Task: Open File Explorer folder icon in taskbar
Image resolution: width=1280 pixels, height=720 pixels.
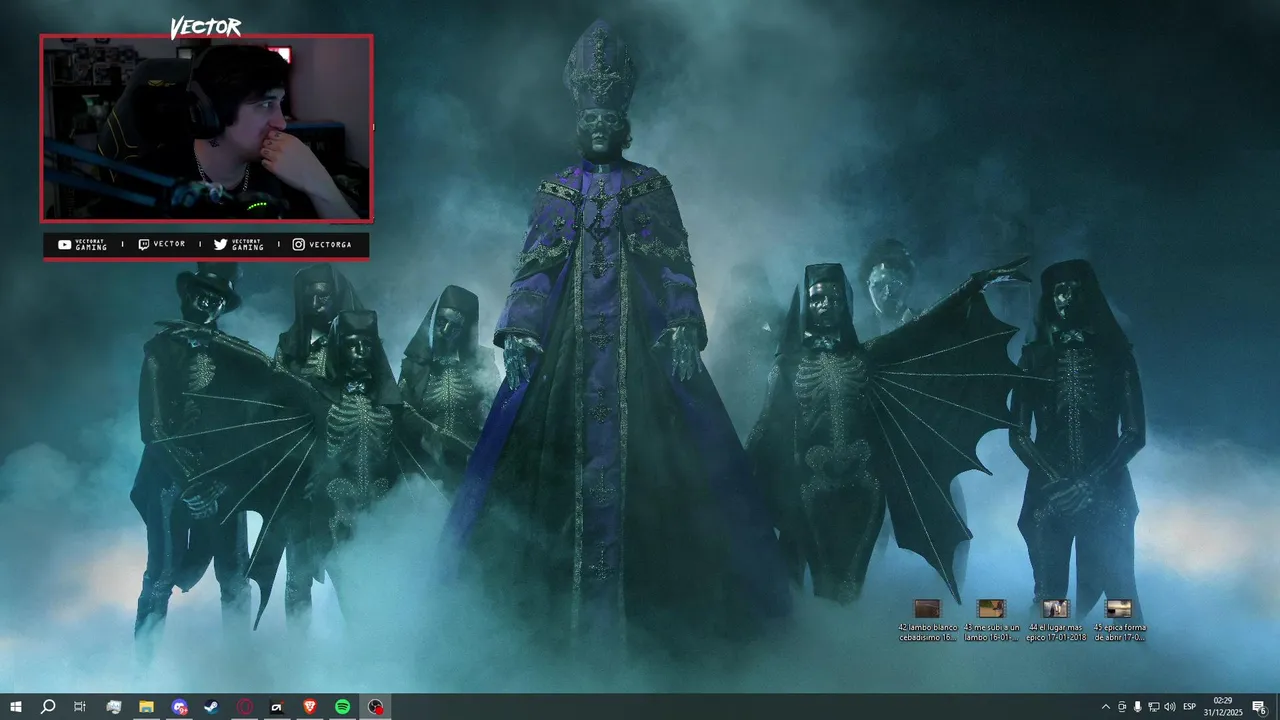Action: (x=146, y=707)
